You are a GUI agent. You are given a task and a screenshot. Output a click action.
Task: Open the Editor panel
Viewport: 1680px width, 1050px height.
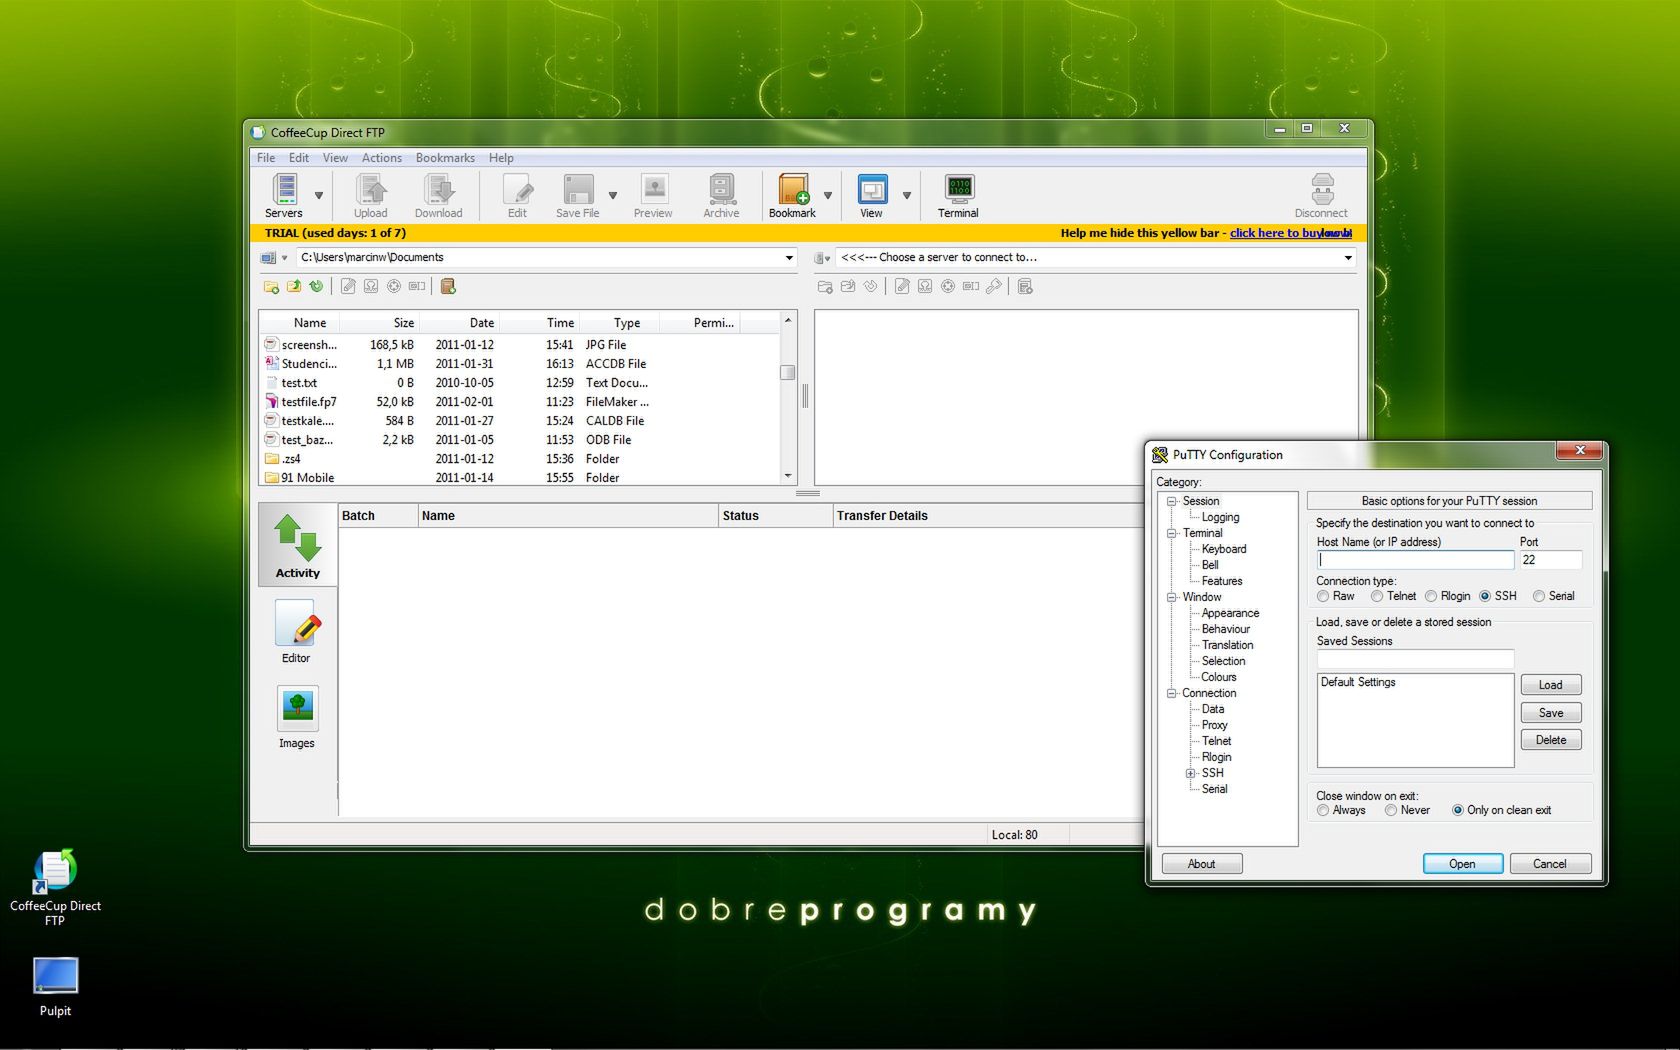(x=296, y=631)
